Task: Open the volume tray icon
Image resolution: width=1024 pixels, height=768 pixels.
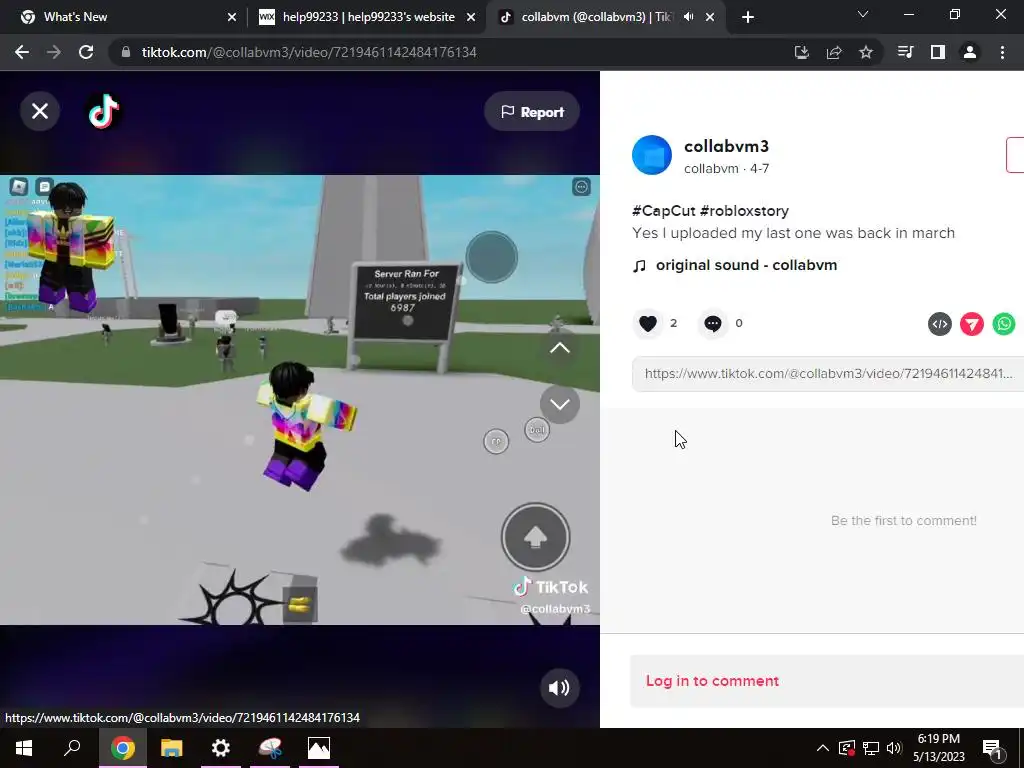Action: (894, 748)
